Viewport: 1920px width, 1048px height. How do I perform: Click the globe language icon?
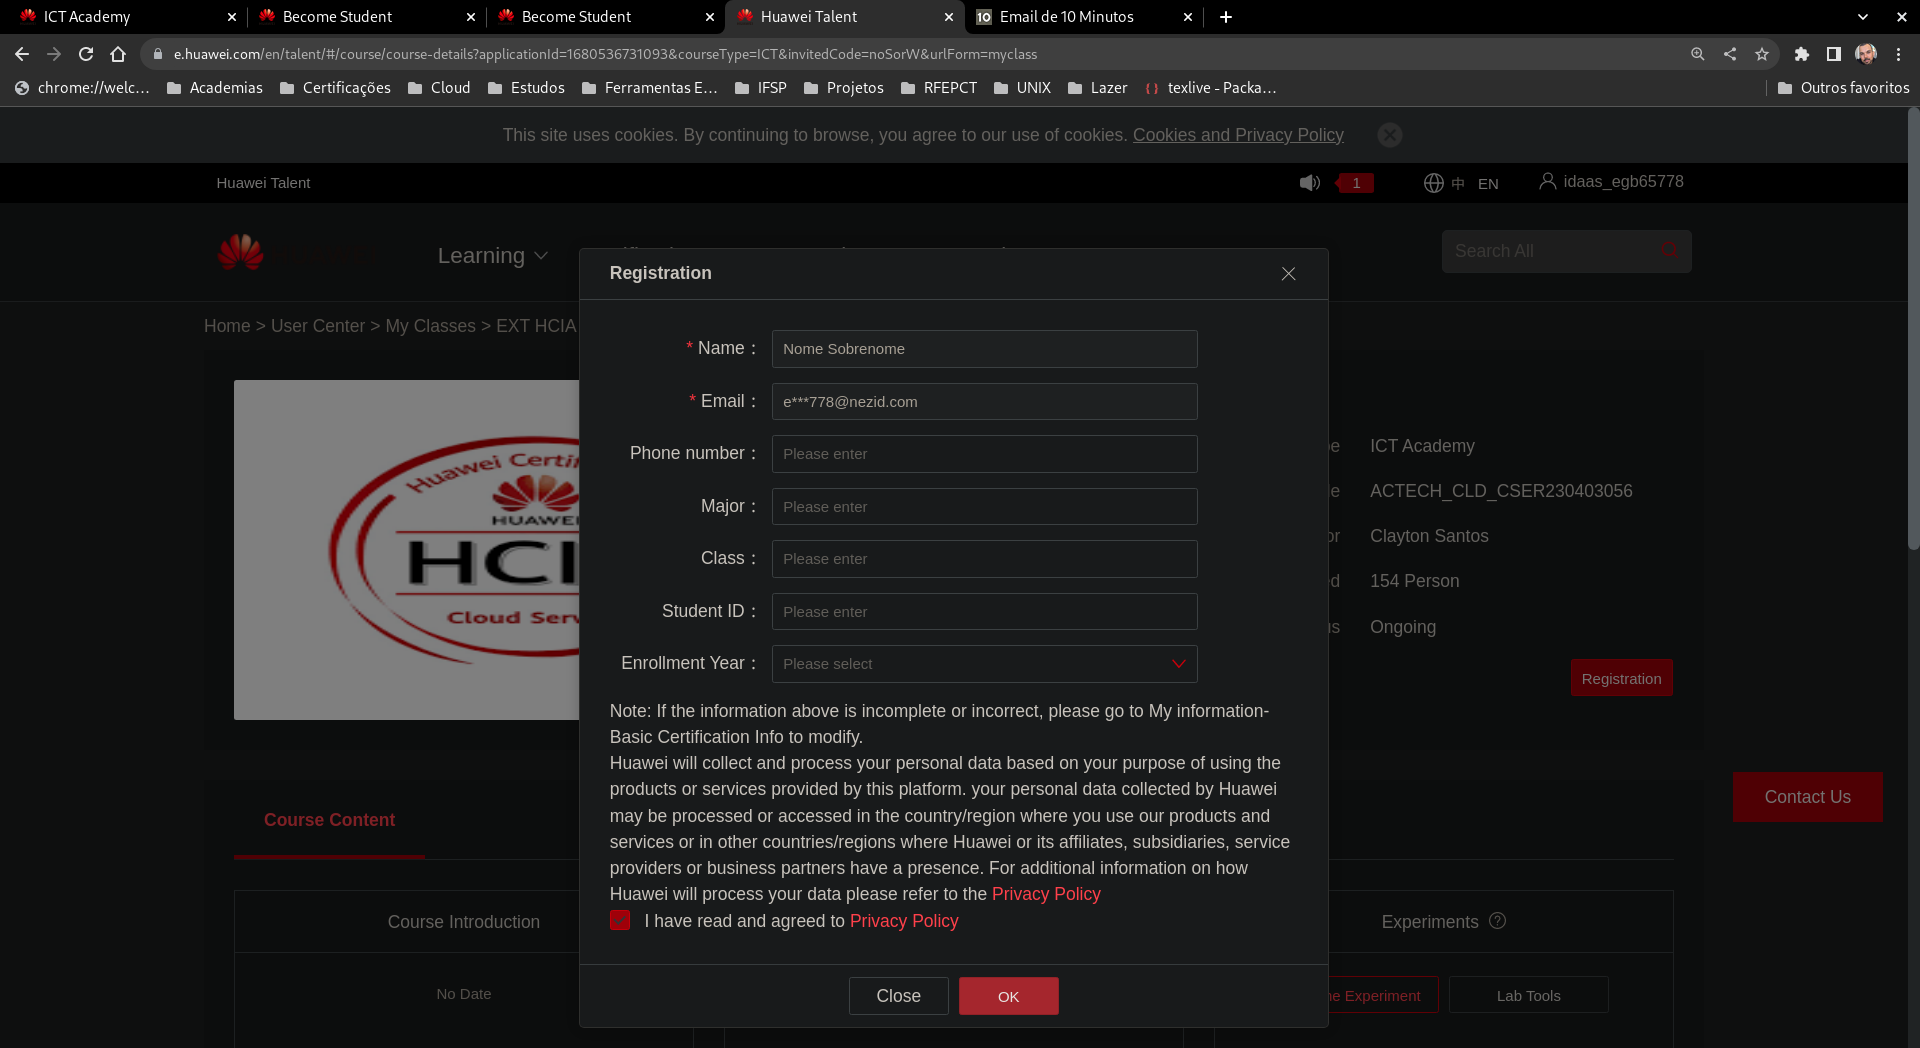pos(1434,183)
